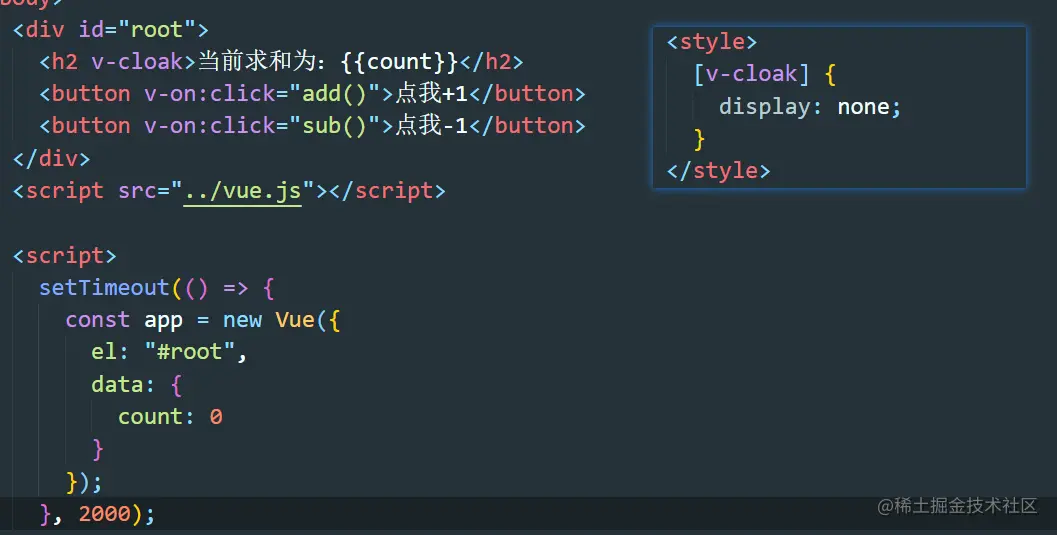
Task: Click the opening <style> tag
Action: [712, 42]
